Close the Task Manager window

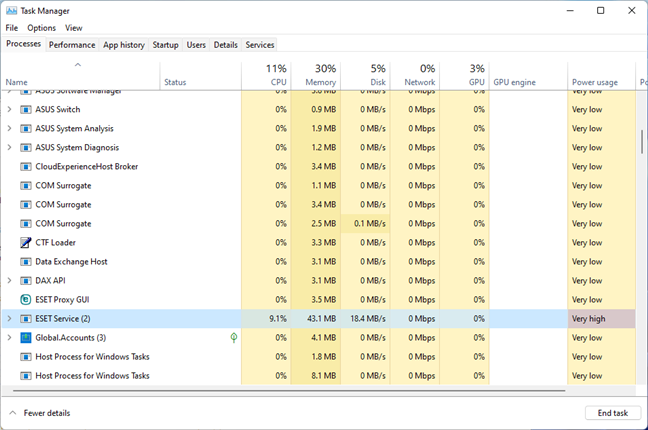tap(631, 11)
